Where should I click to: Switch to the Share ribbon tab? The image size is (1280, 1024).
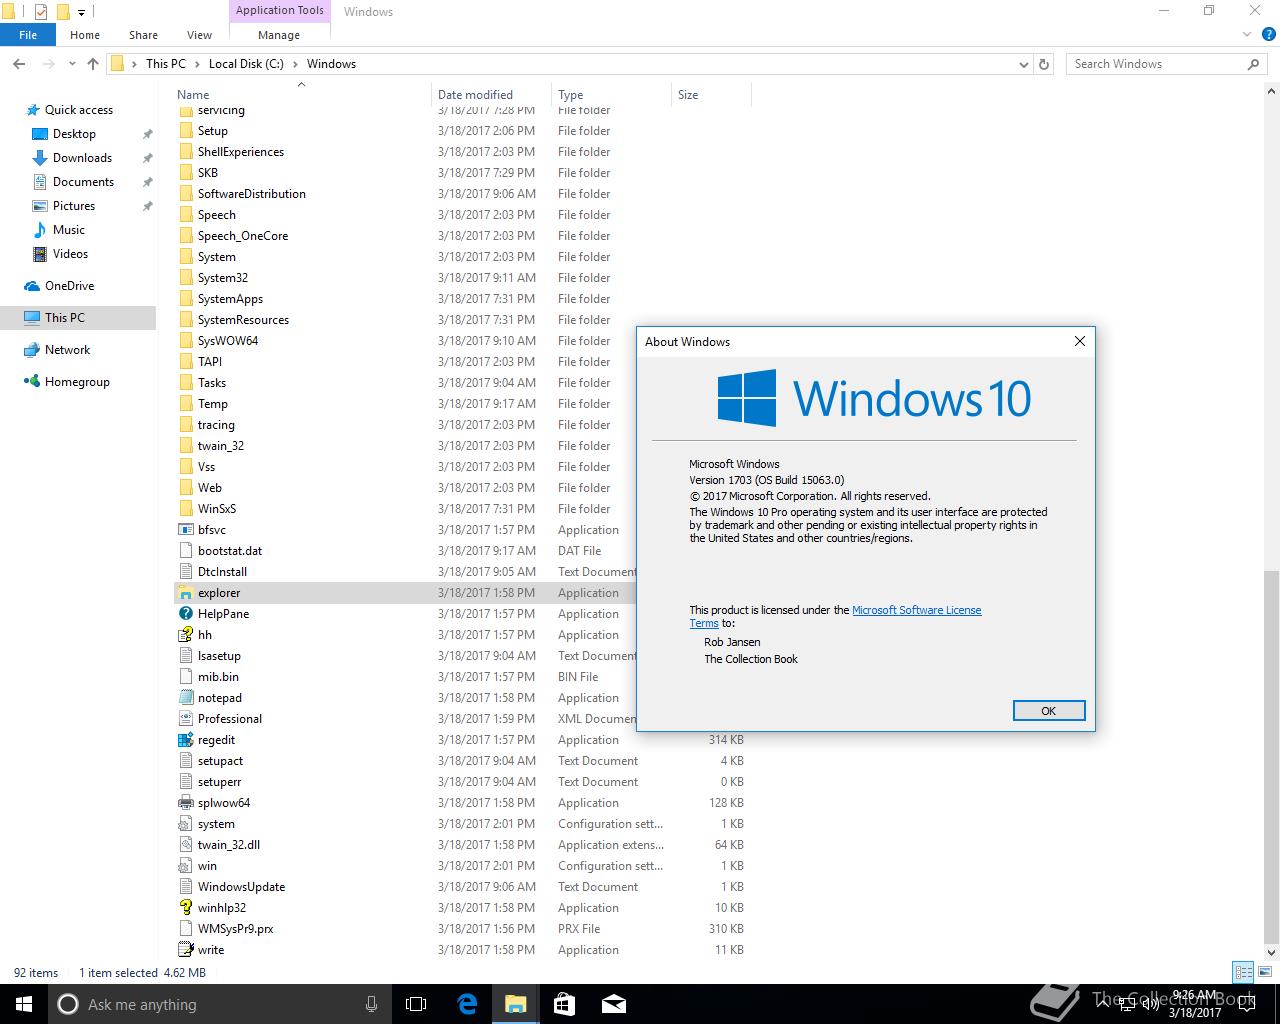pos(143,35)
